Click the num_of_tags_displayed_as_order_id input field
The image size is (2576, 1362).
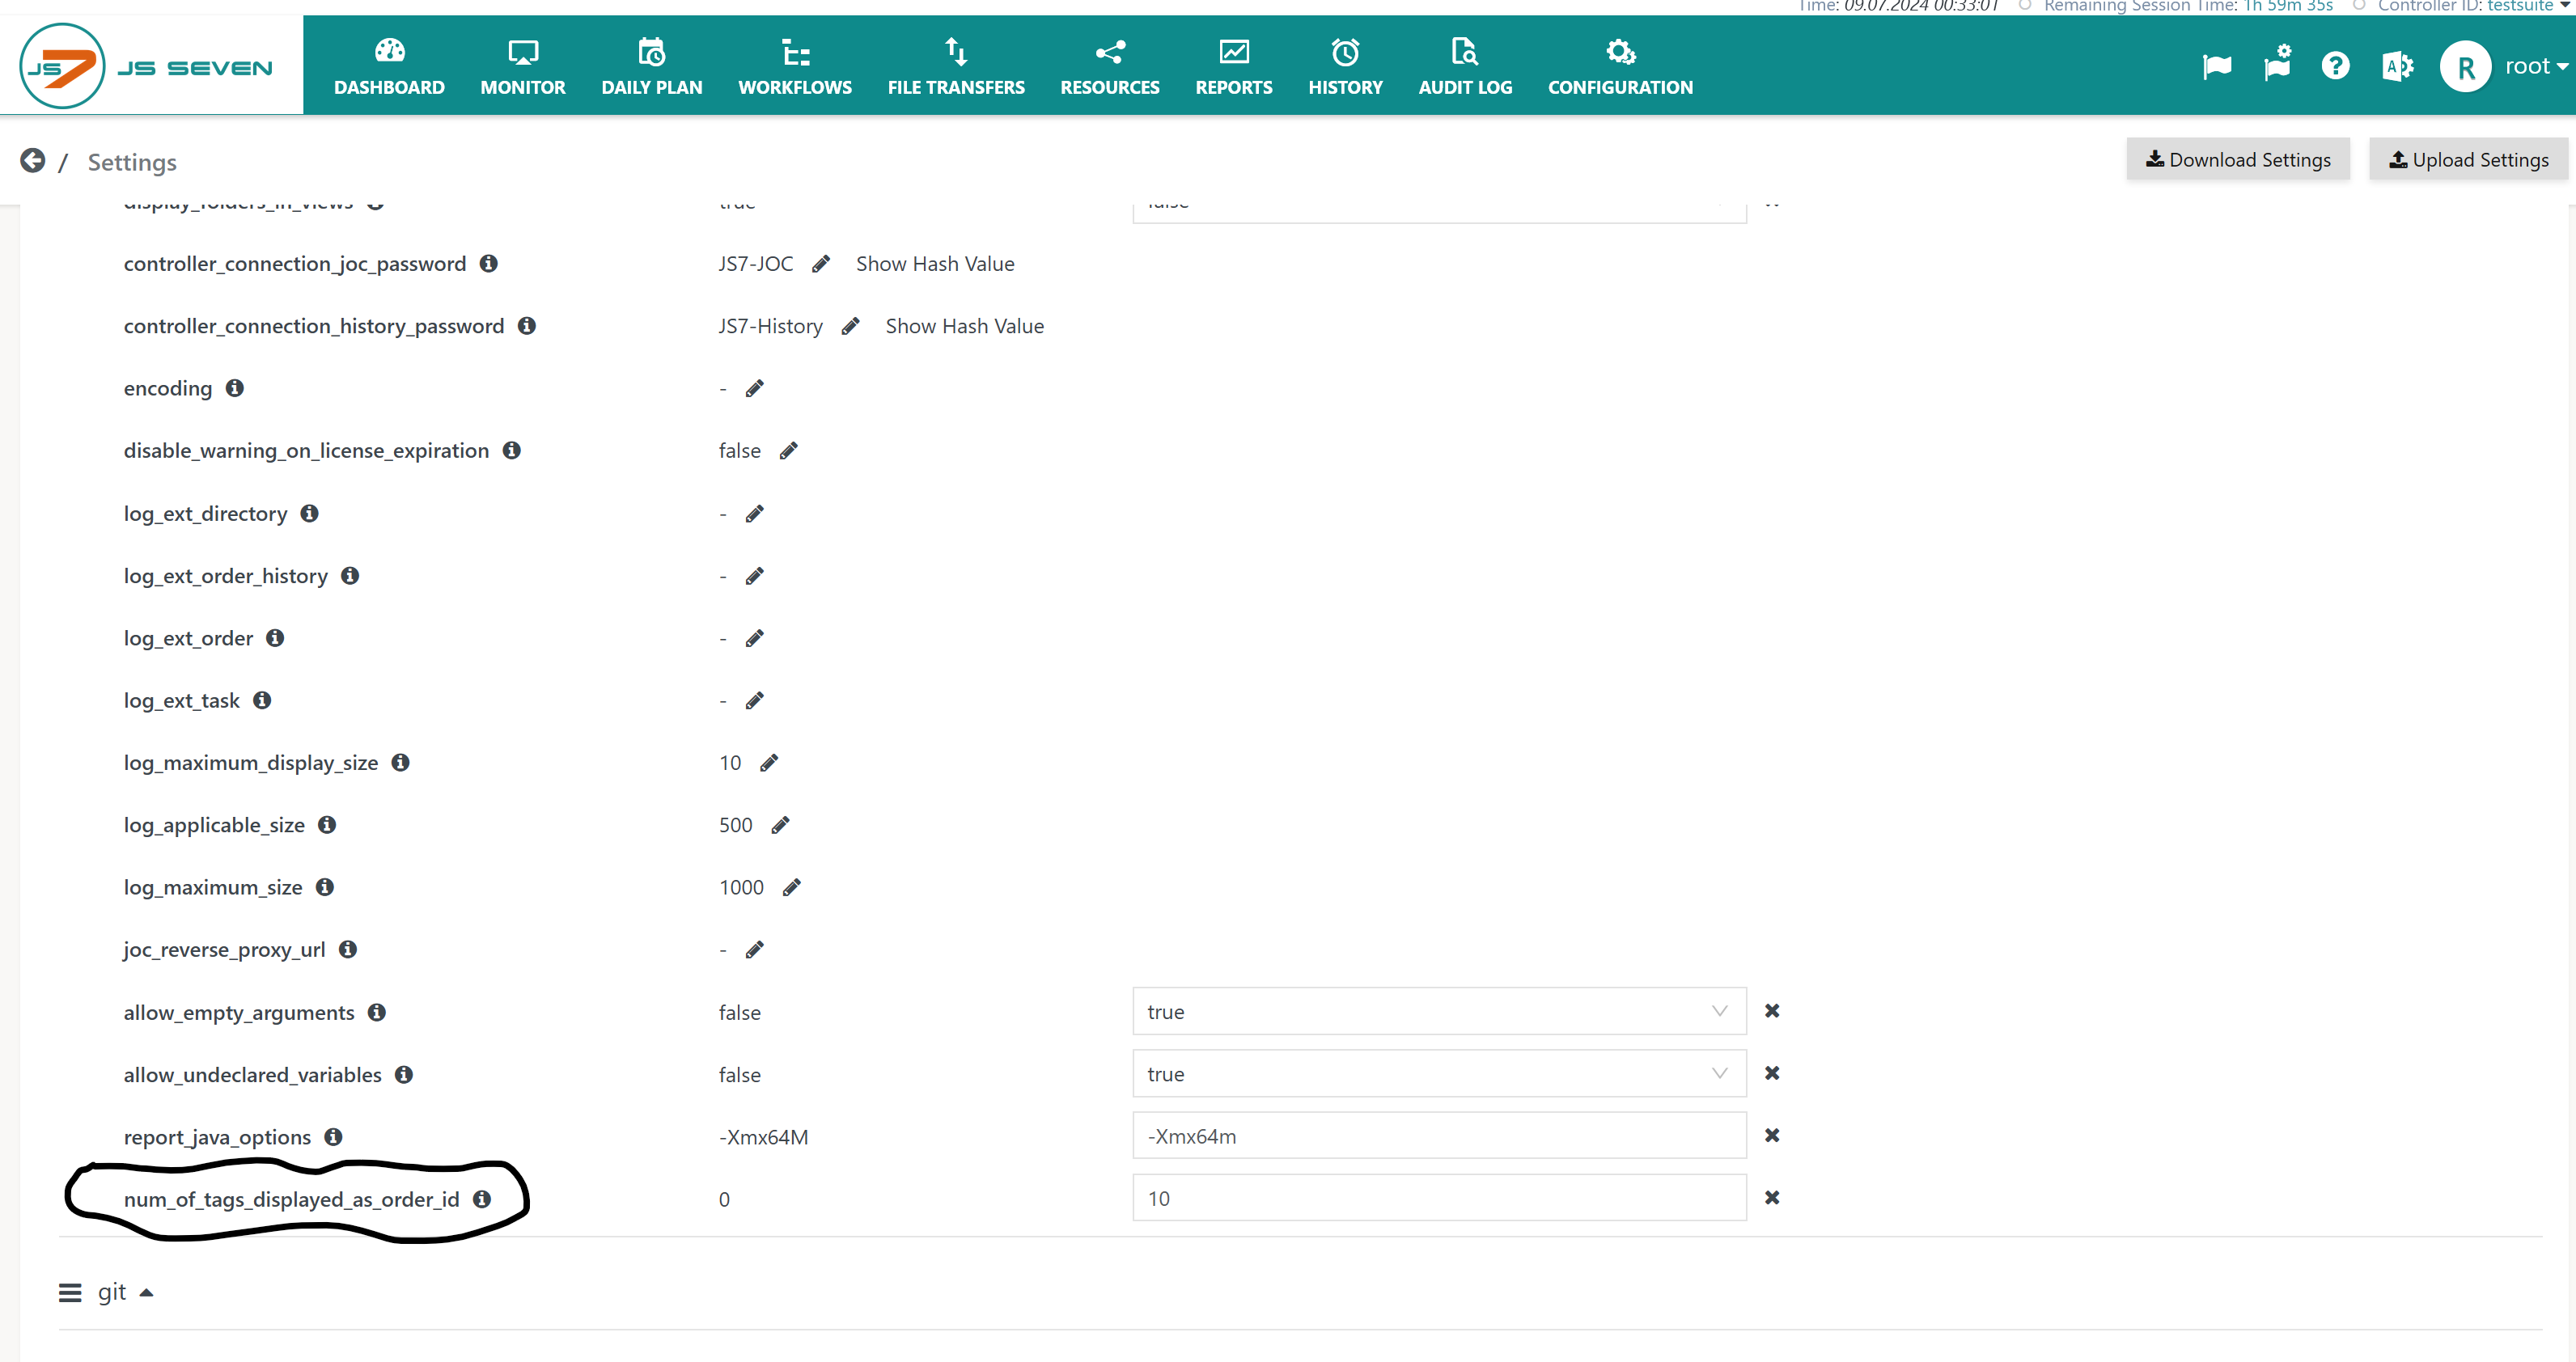click(1438, 1197)
